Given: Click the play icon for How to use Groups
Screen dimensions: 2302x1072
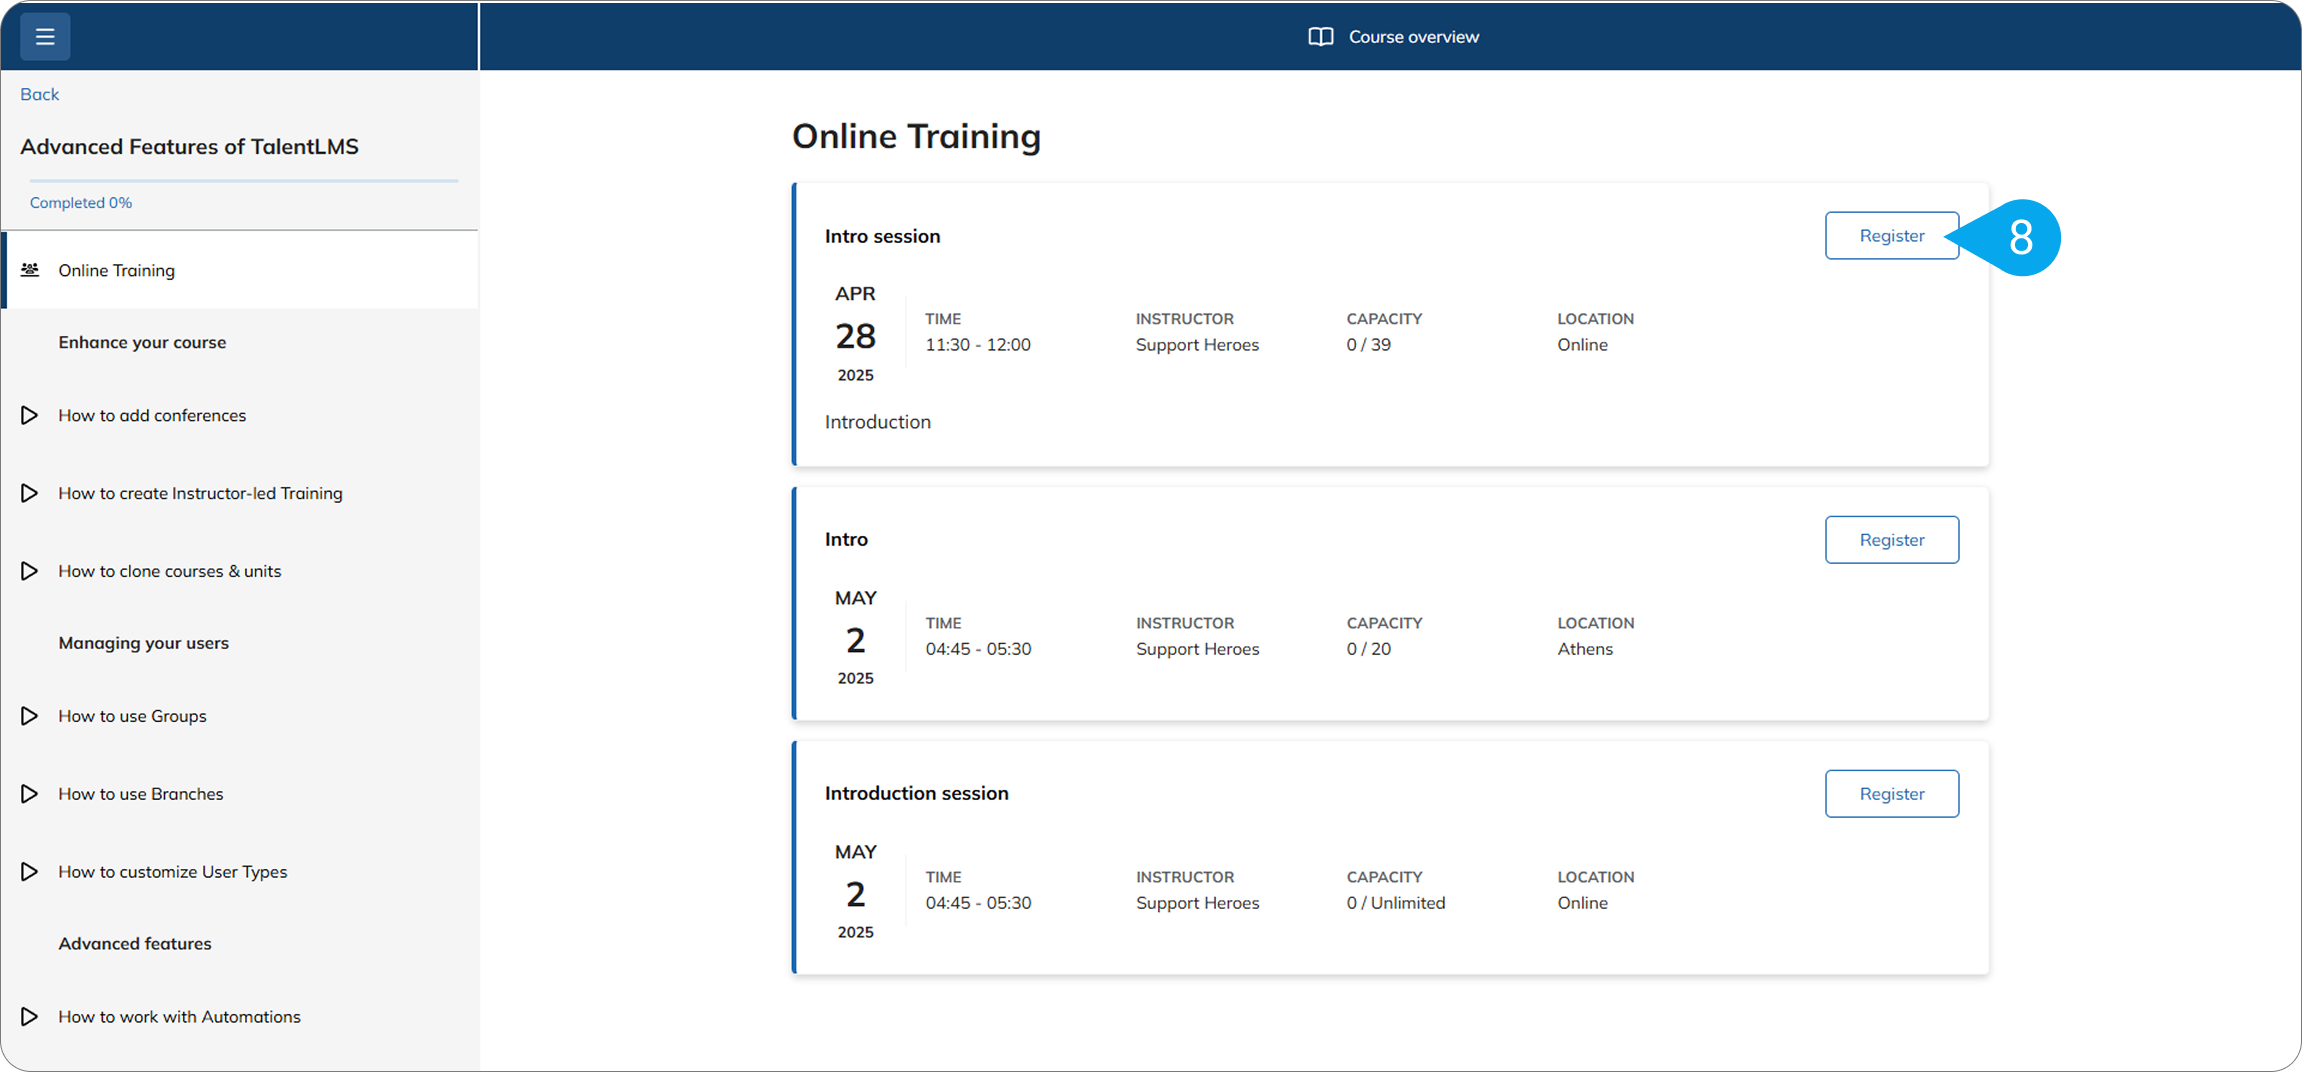Looking at the screenshot, I should 30,716.
